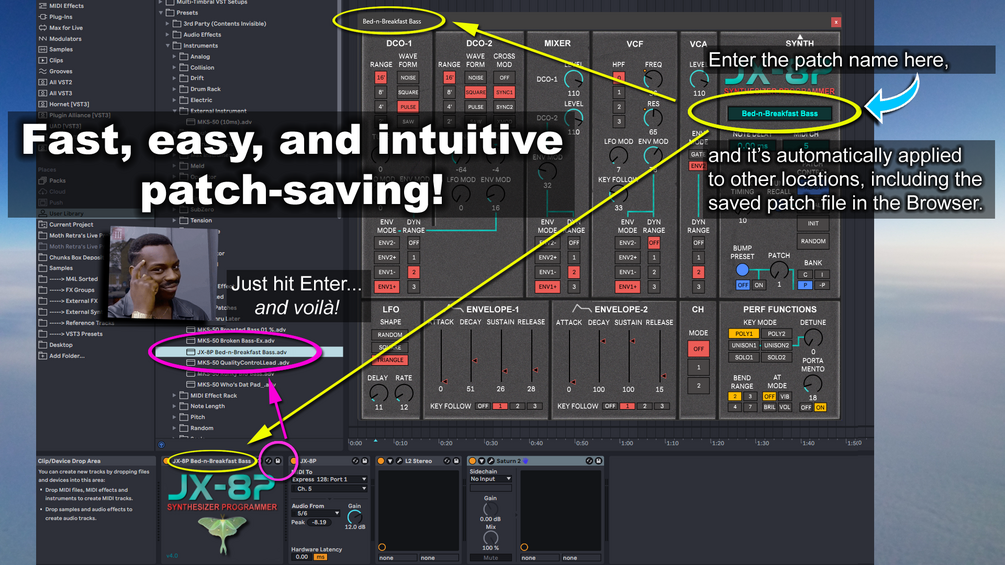Screen dimensions: 1005x565
Task: Set CH mode to OFF
Action: coord(698,348)
